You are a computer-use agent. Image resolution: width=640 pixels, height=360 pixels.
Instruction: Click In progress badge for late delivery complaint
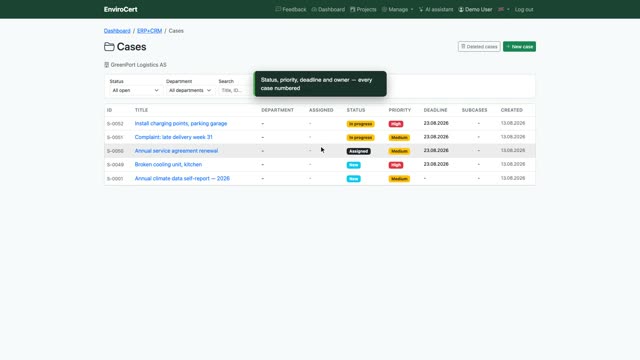point(360,138)
